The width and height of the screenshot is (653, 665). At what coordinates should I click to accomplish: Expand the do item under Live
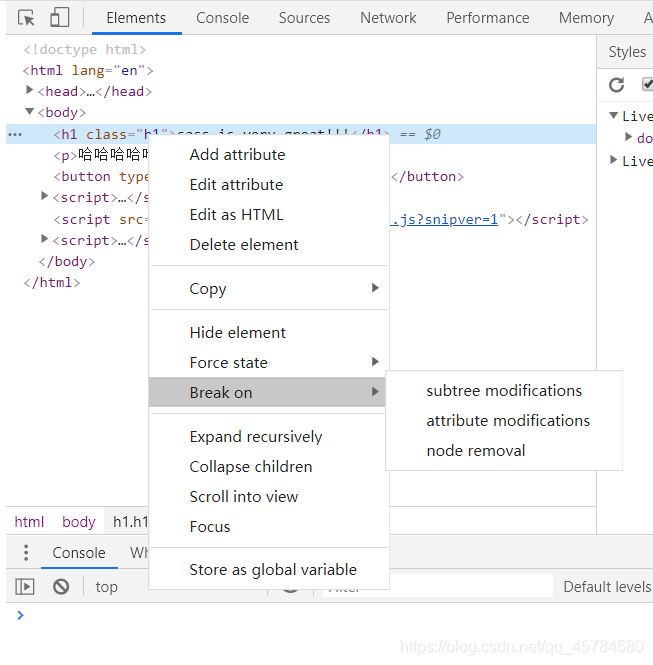pos(628,136)
